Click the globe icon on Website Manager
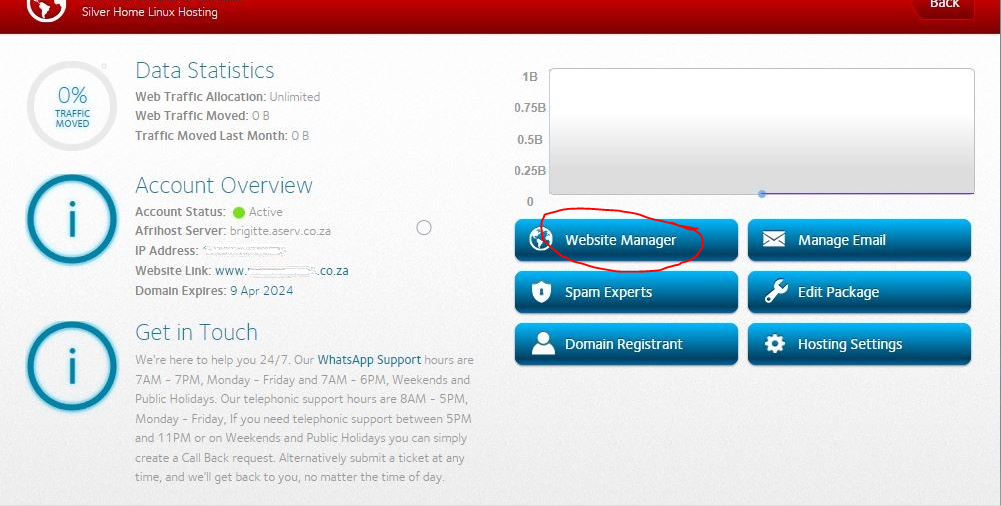Image resolution: width=1001 pixels, height=506 pixels. [541, 240]
